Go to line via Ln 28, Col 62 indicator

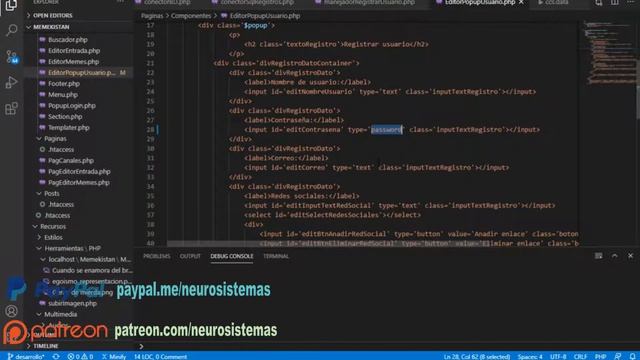(x=477, y=356)
